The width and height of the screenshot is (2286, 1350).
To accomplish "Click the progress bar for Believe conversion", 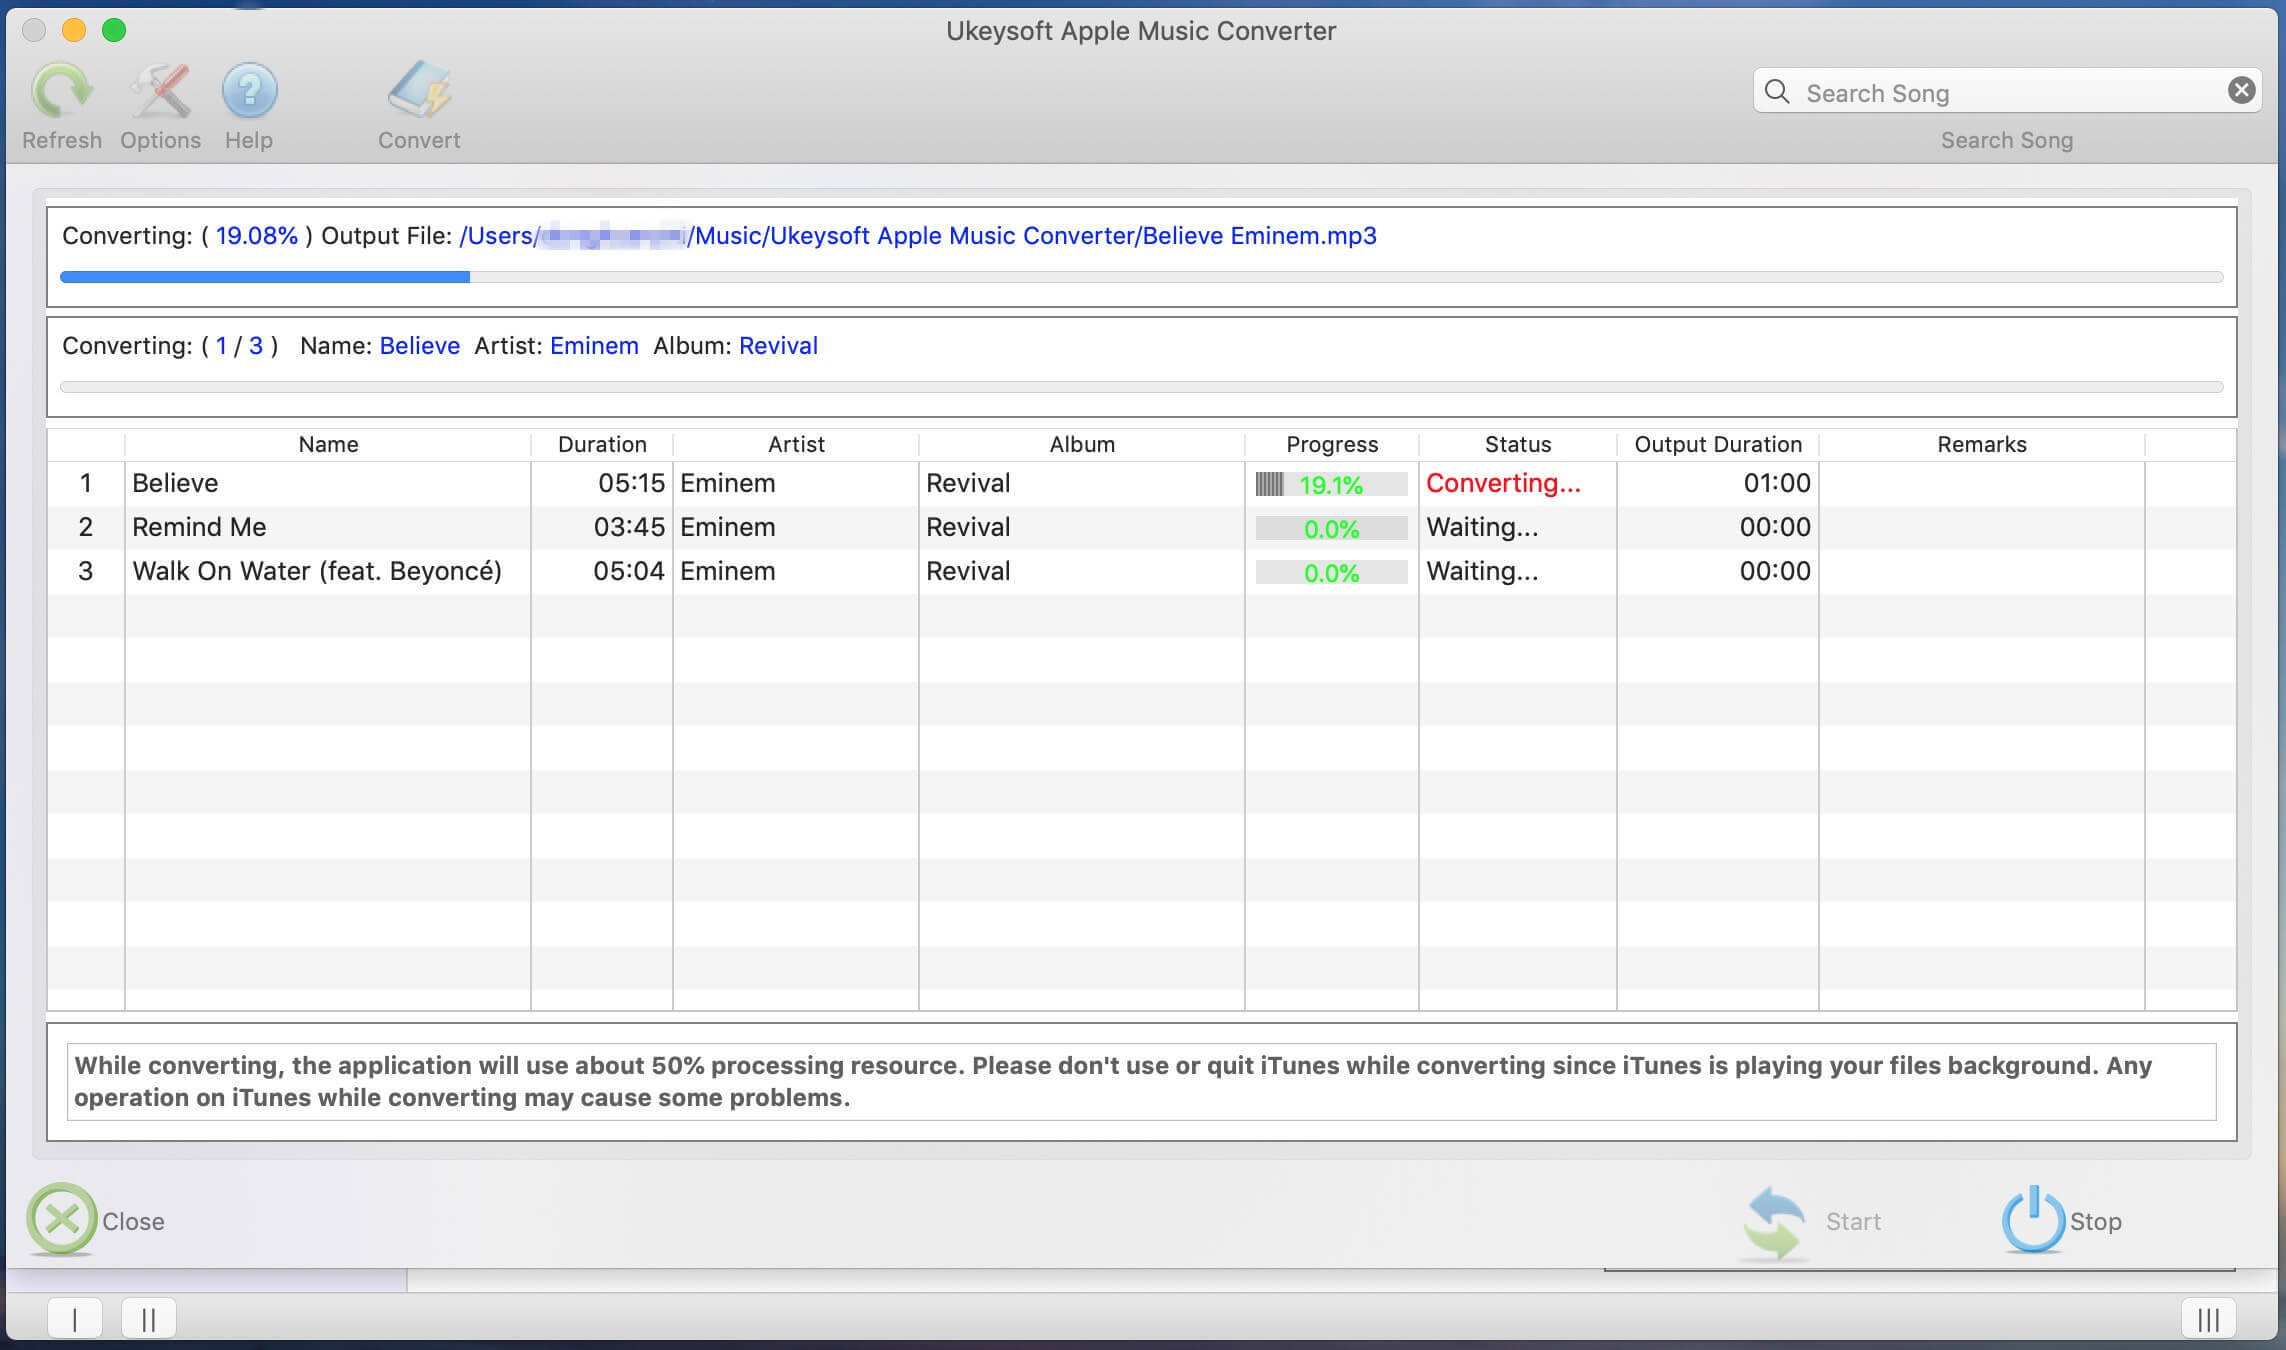I will [x=1330, y=482].
